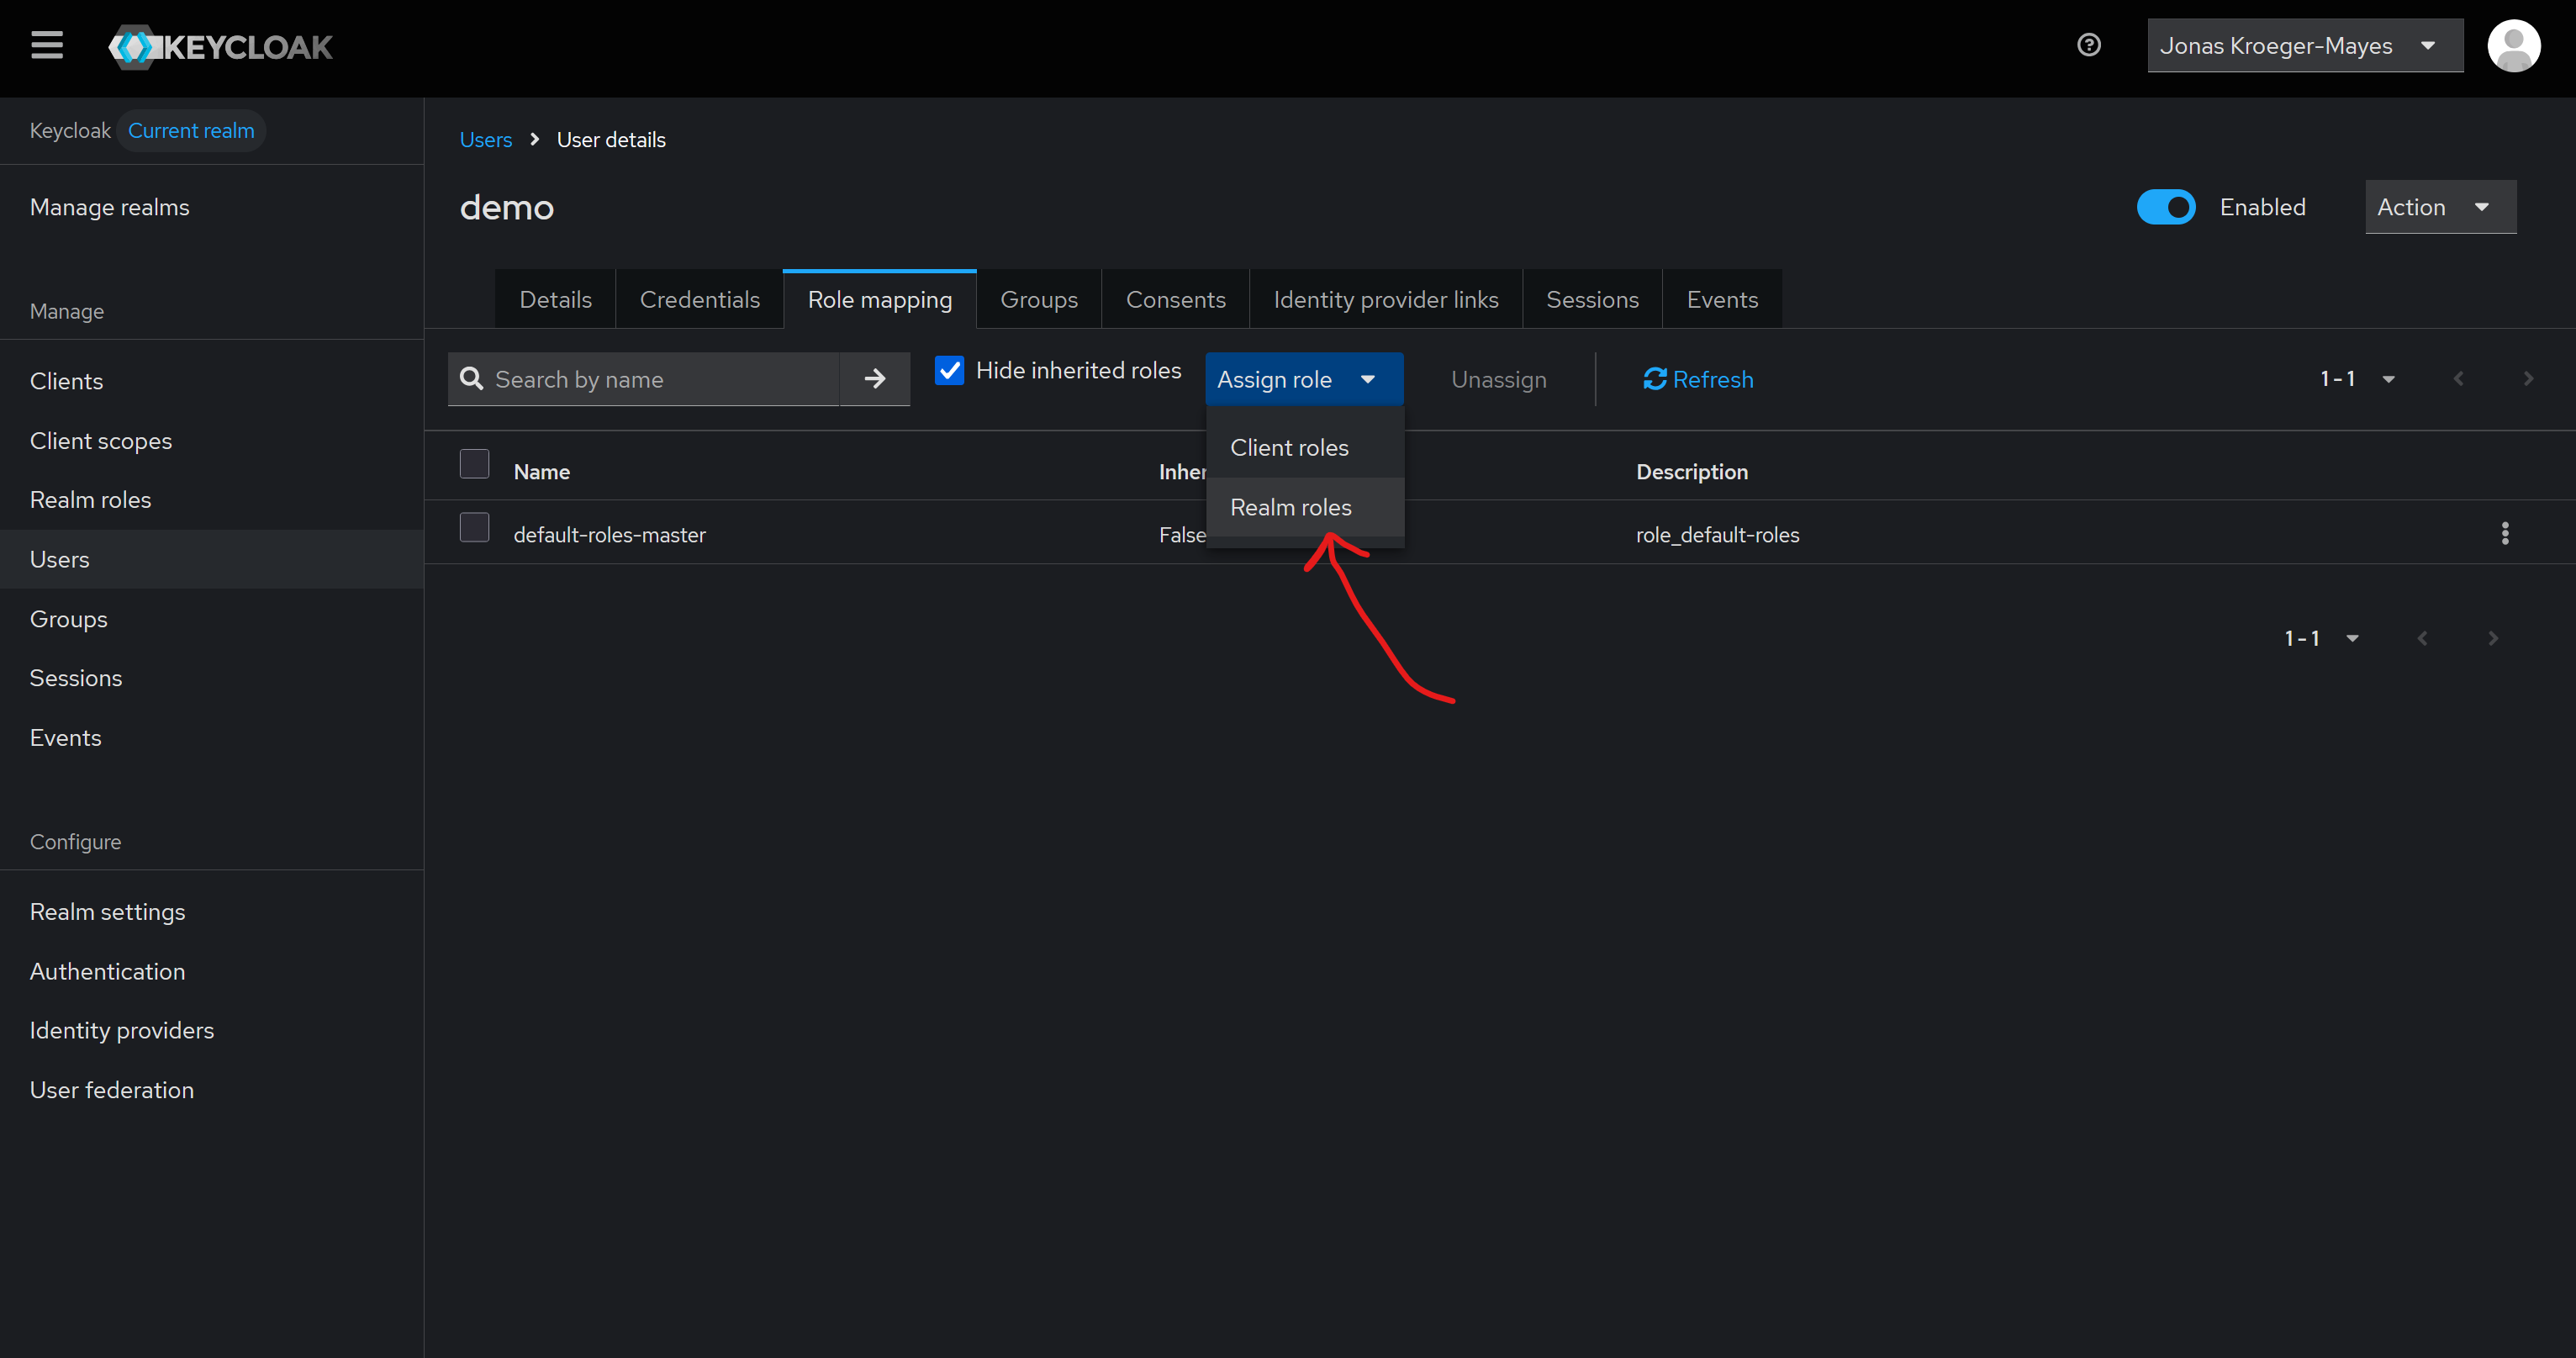Image resolution: width=2576 pixels, height=1358 pixels.
Task: Click the Keycloak logo
Action: click(x=221, y=47)
